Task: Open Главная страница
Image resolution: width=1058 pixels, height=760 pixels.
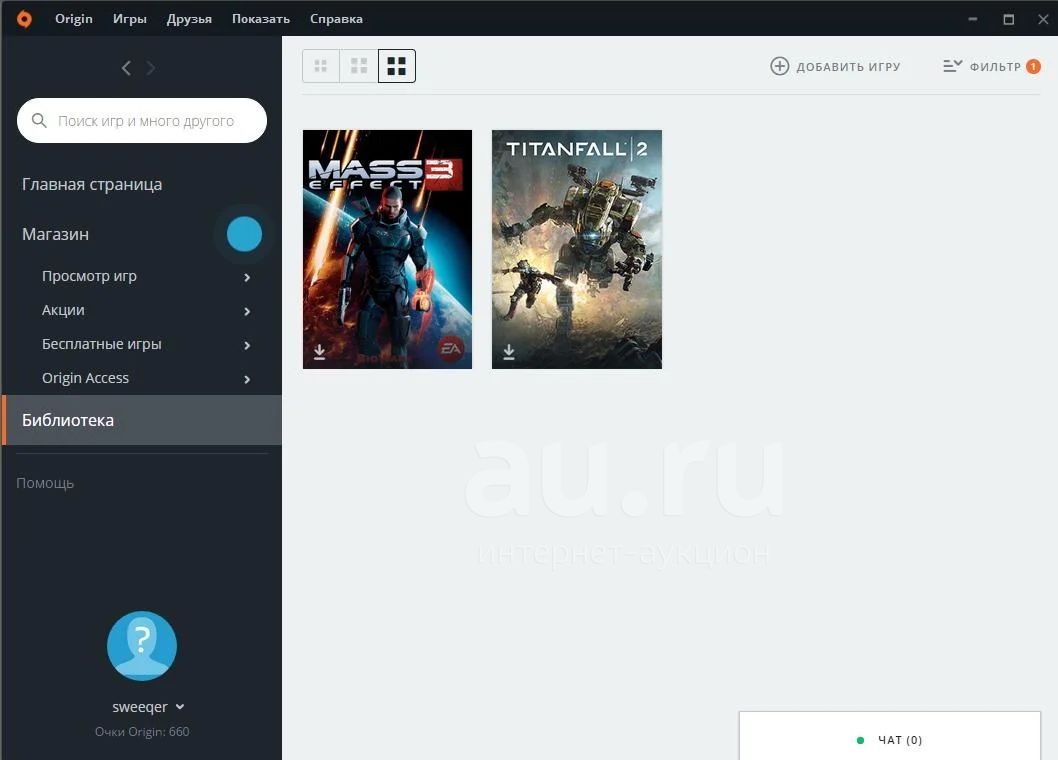Action: (x=92, y=184)
